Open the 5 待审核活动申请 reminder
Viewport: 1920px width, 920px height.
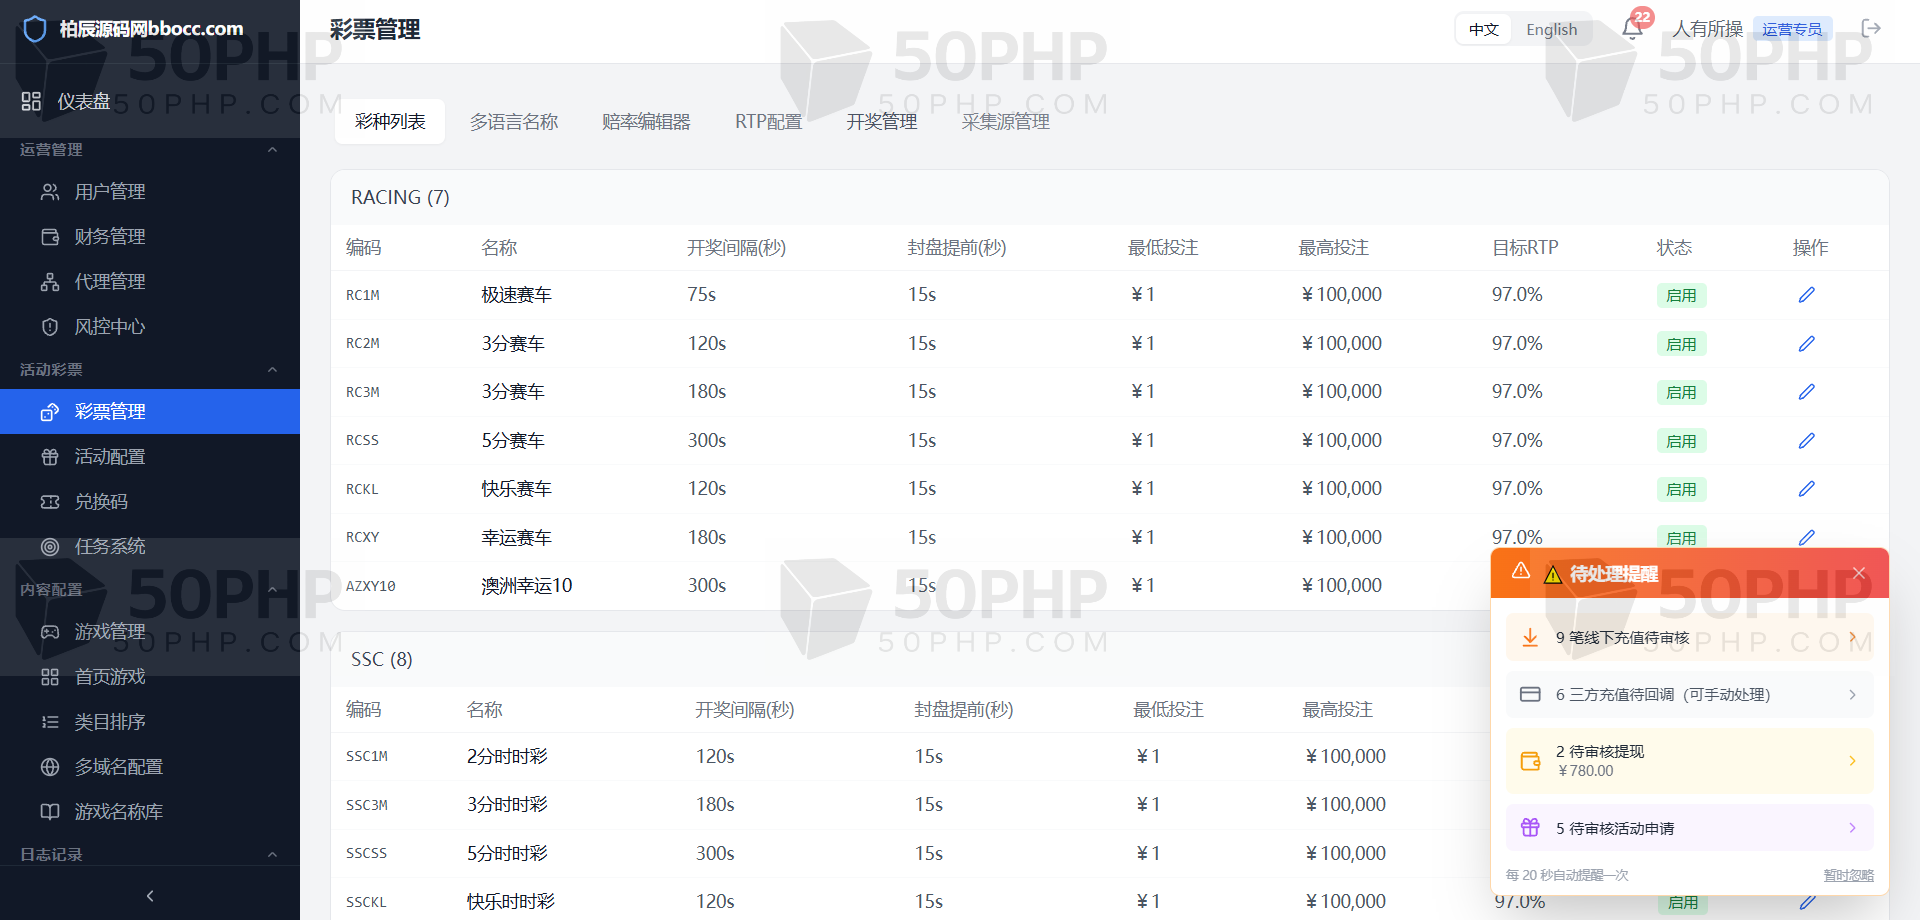1689,828
